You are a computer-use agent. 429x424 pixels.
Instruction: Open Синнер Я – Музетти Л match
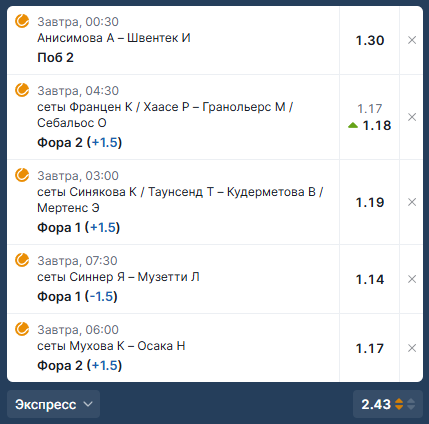[x=118, y=277]
